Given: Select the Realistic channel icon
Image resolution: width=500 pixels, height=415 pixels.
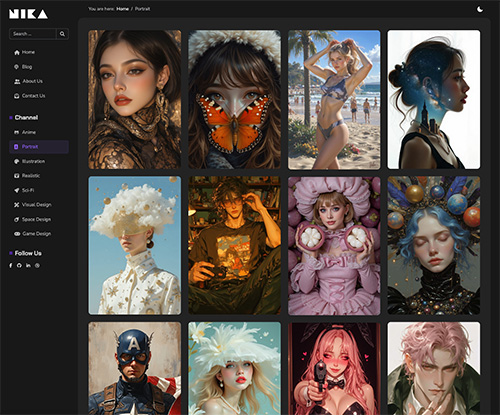Looking at the screenshot, I should tap(16, 176).
